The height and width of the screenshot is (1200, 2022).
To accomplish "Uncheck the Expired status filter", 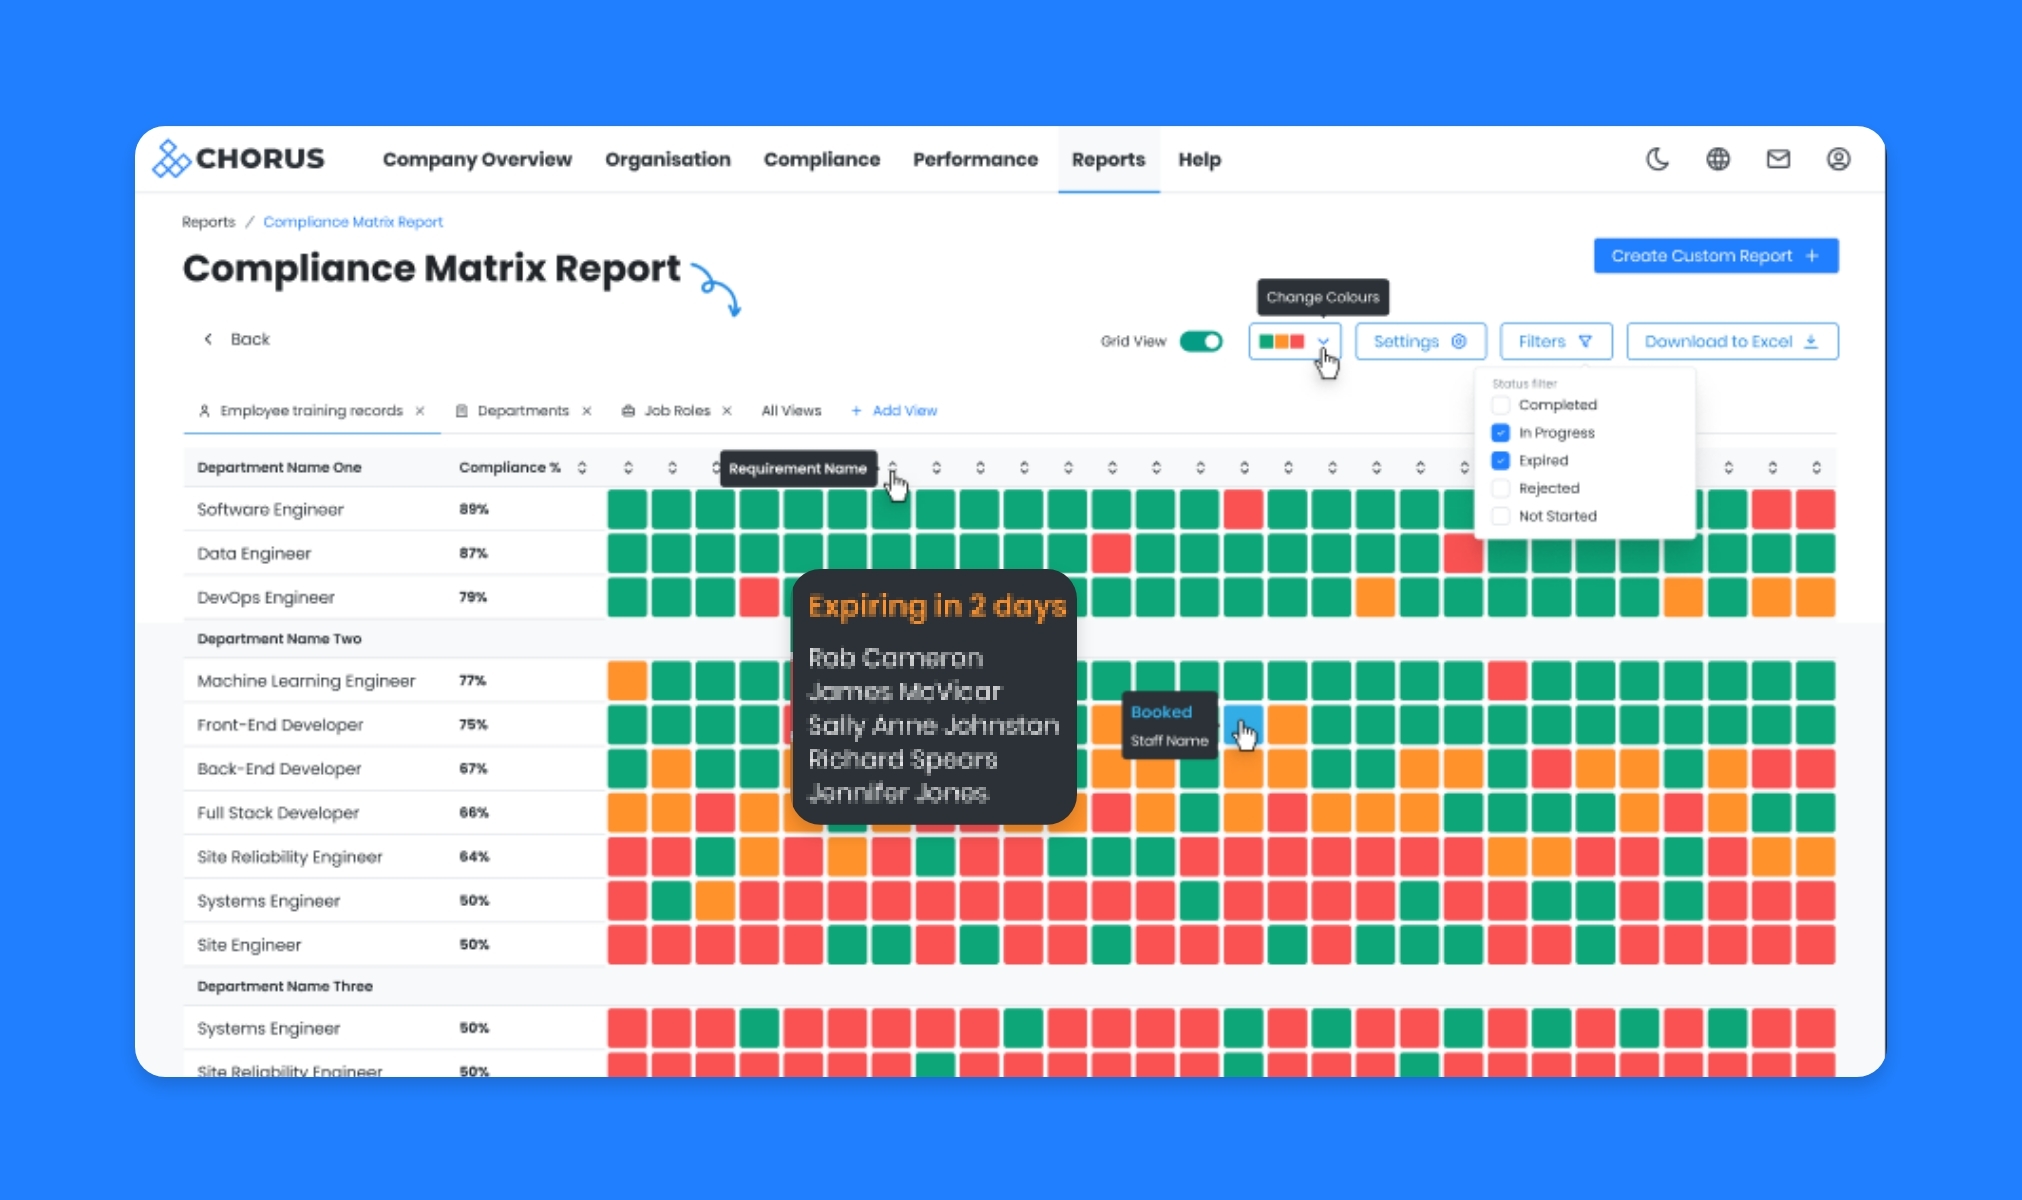I will tap(1500, 461).
